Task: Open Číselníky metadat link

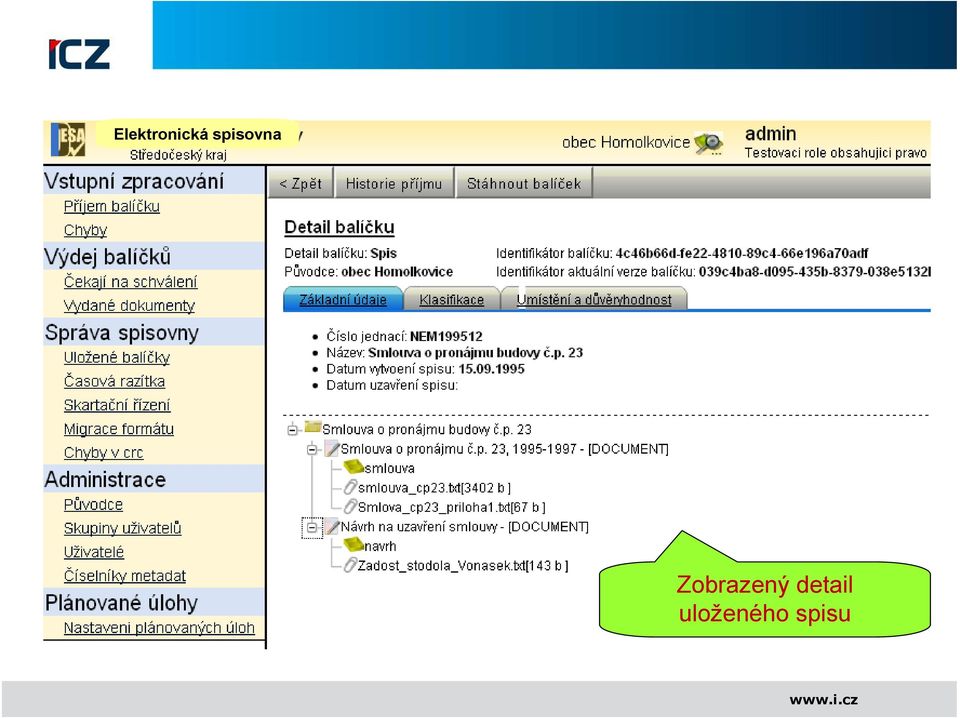Action: (124, 576)
